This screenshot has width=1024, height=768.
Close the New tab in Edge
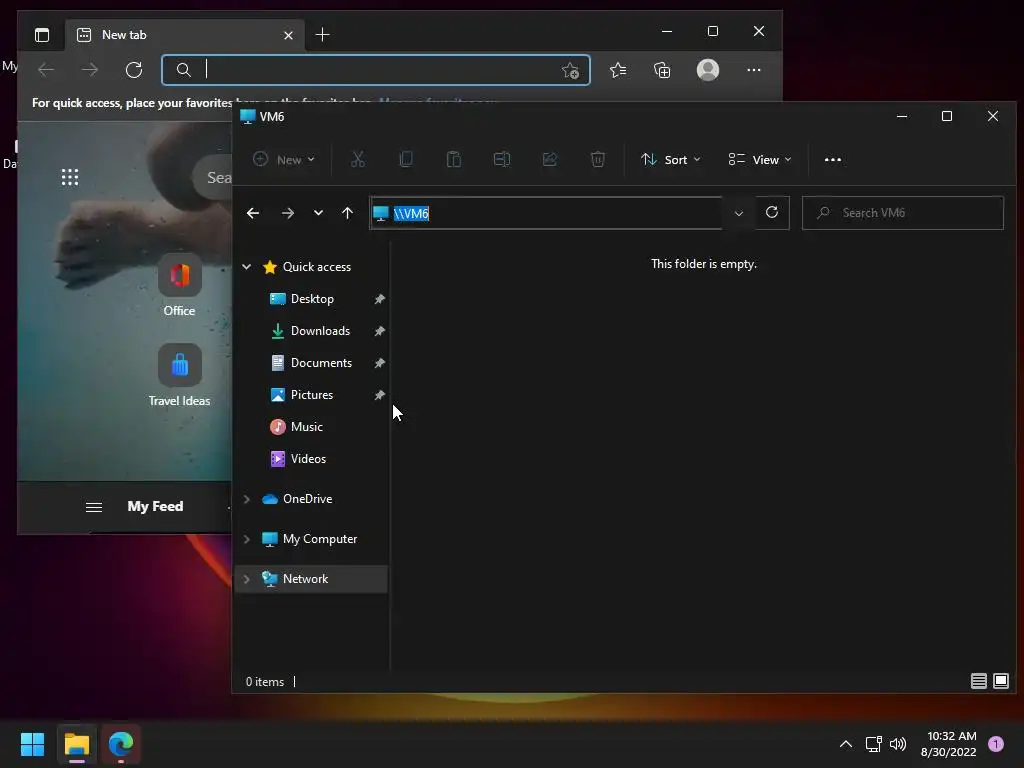click(288, 35)
